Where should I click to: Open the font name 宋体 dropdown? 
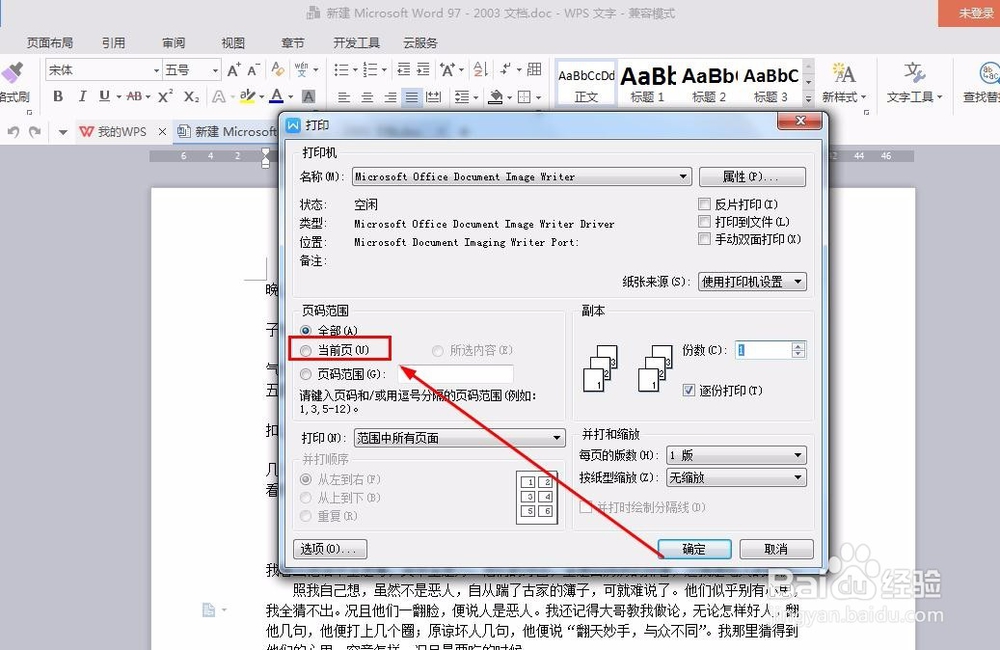pyautogui.click(x=156, y=70)
